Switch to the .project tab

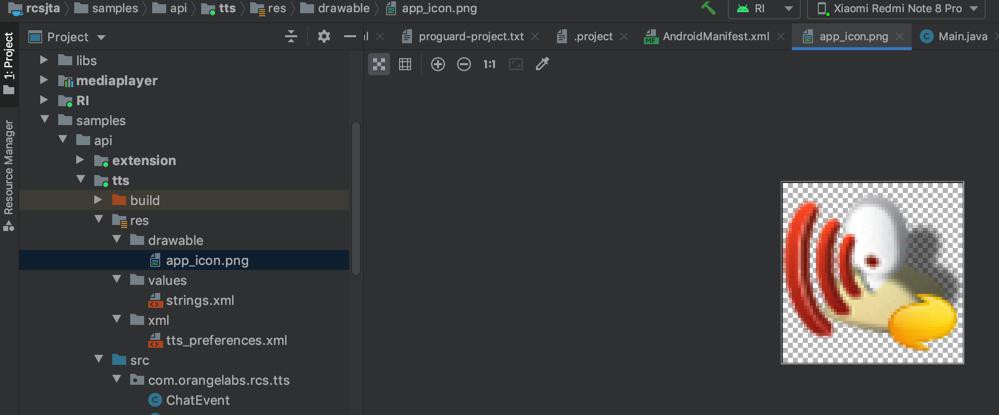[x=593, y=36]
